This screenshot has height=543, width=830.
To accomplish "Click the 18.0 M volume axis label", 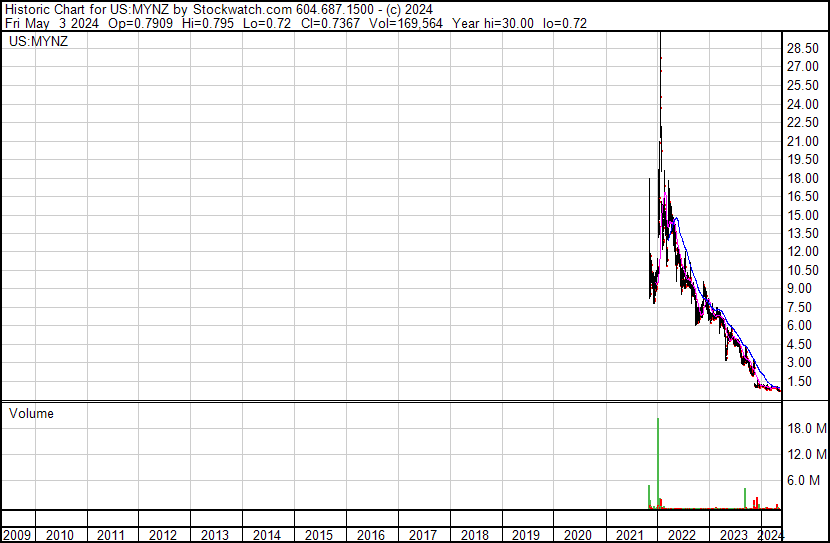I will point(805,429).
